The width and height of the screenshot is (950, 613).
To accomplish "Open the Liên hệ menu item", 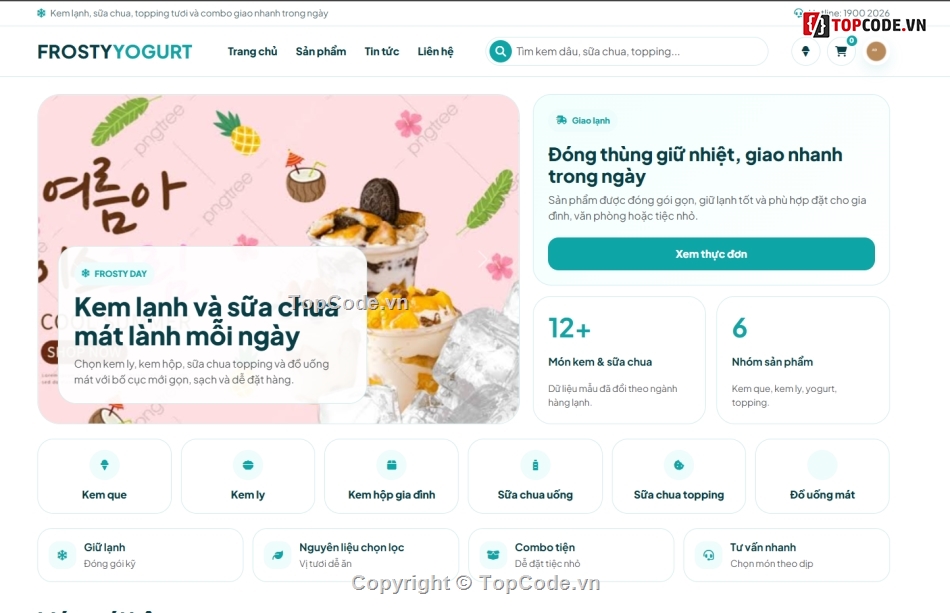I will [x=435, y=51].
